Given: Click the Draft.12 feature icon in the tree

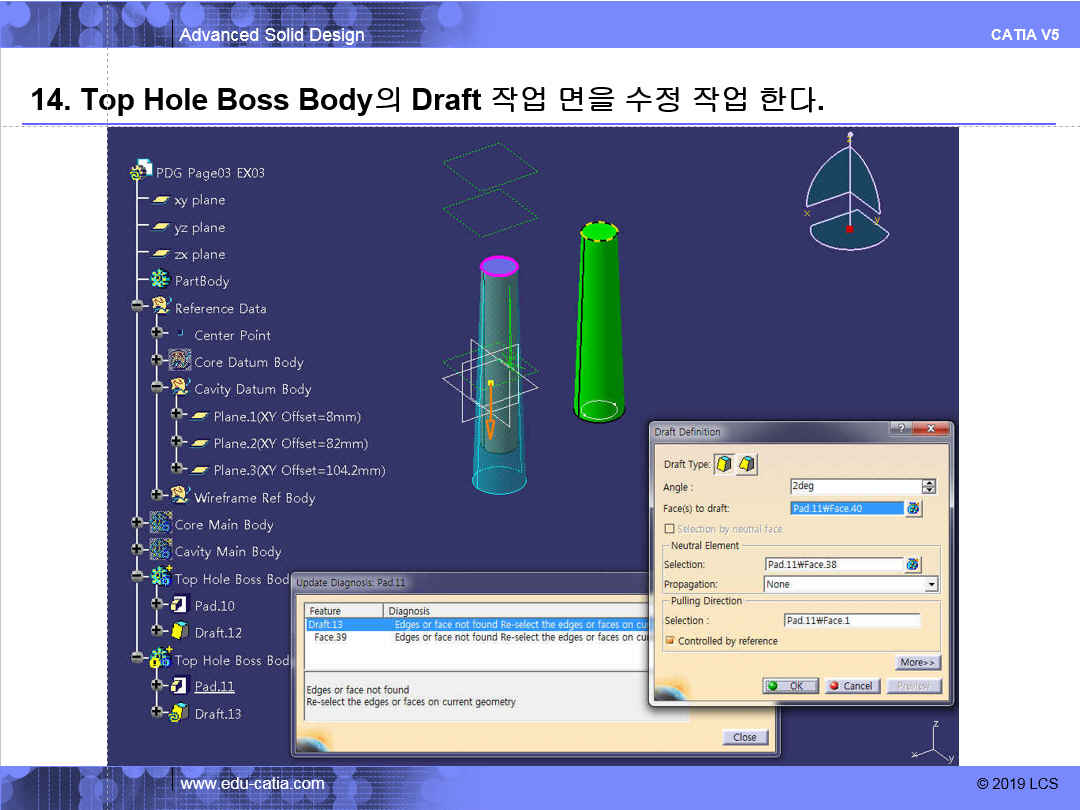Looking at the screenshot, I should tap(179, 632).
